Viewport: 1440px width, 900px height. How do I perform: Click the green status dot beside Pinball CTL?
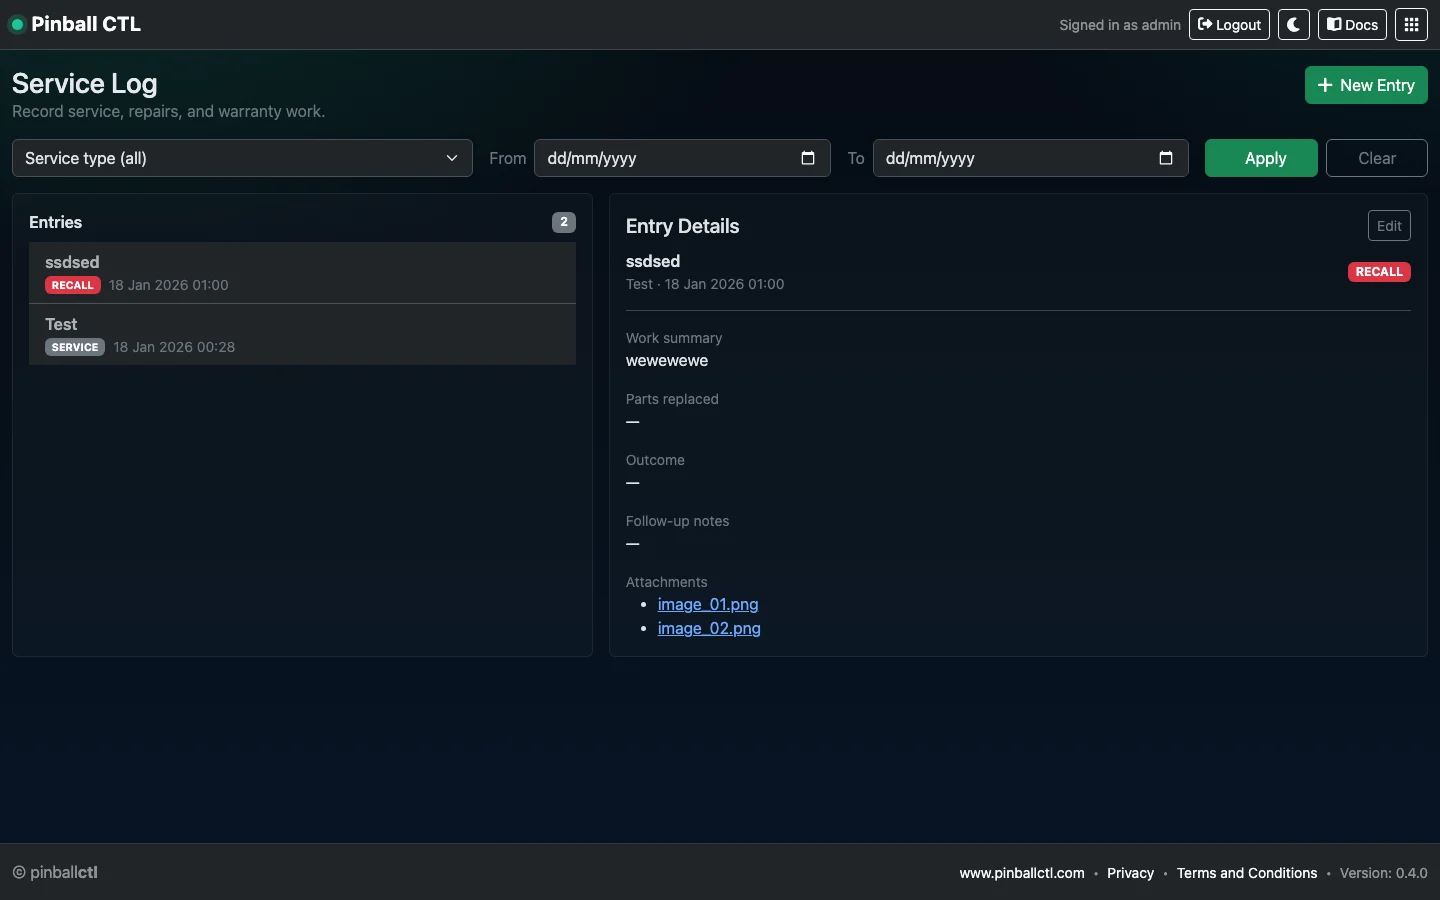tap(17, 24)
